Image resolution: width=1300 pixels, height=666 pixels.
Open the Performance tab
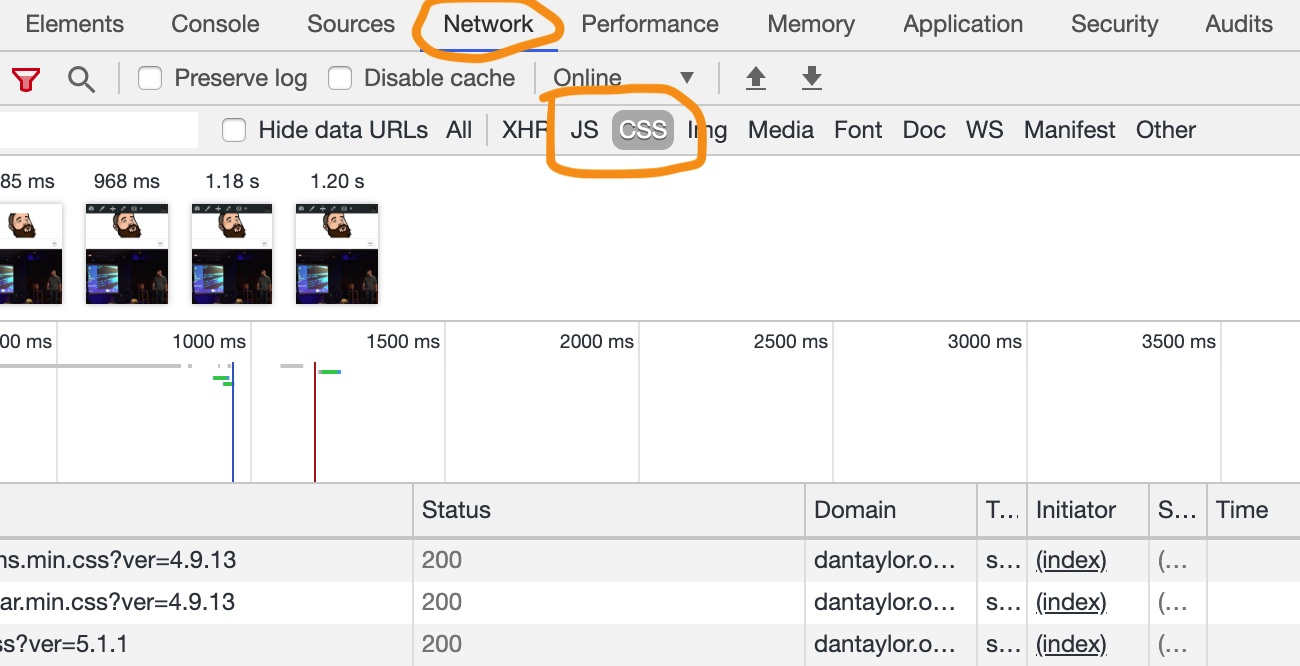point(650,24)
